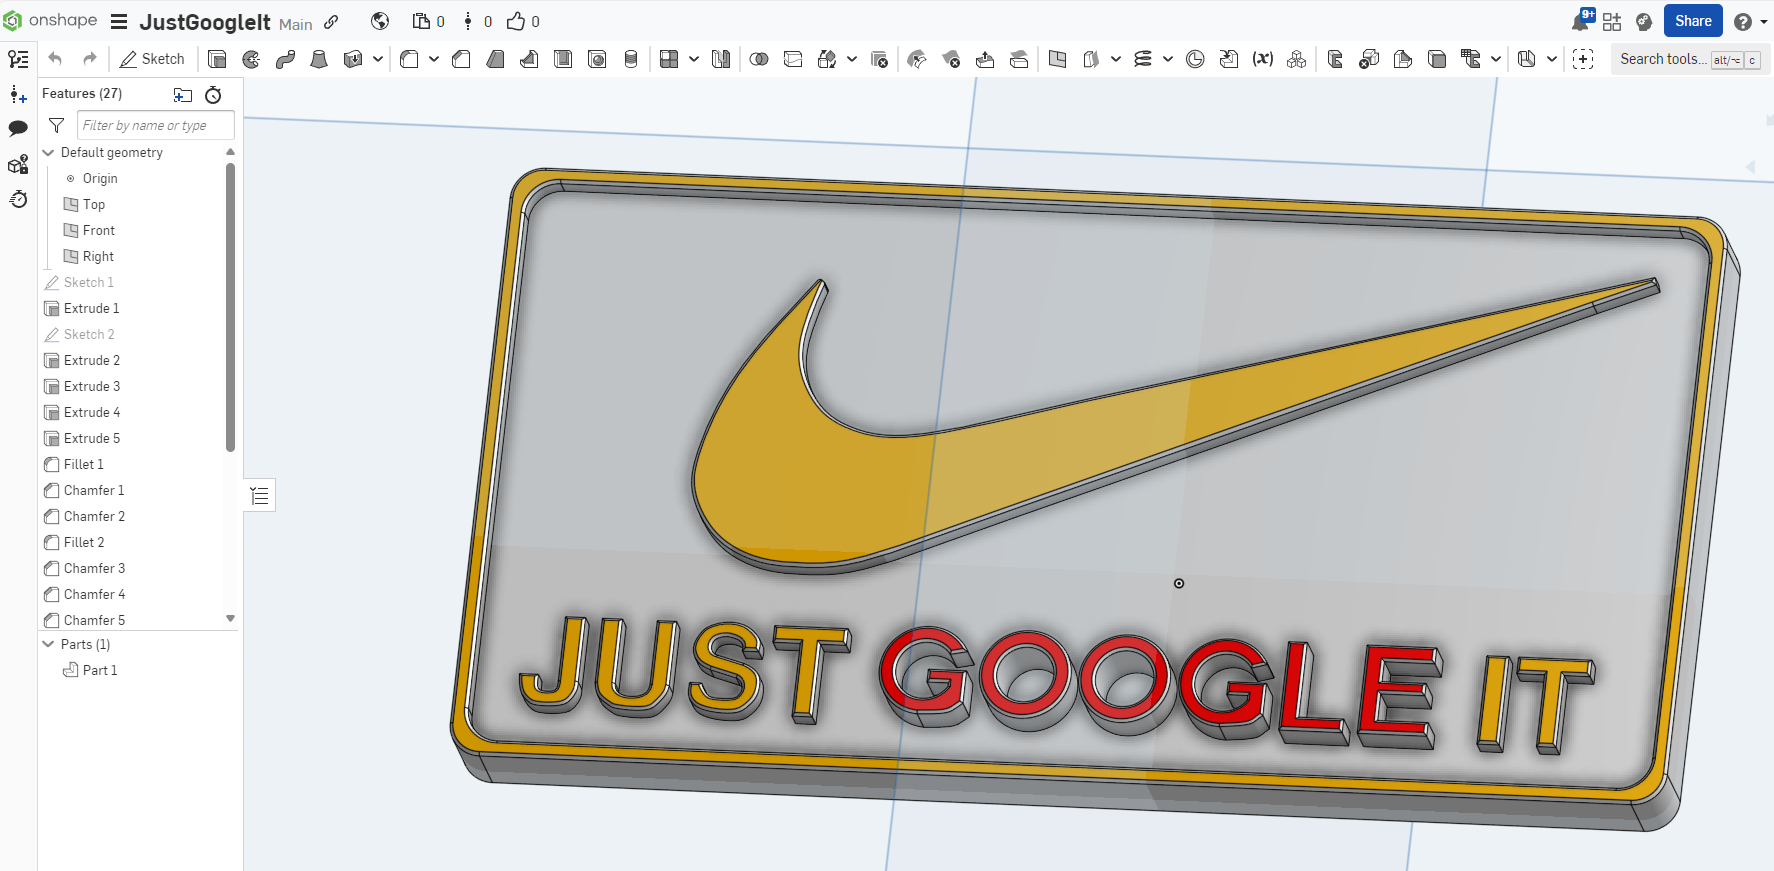The height and width of the screenshot is (871, 1774).
Task: Open the Variable (x) tool
Action: click(1263, 59)
